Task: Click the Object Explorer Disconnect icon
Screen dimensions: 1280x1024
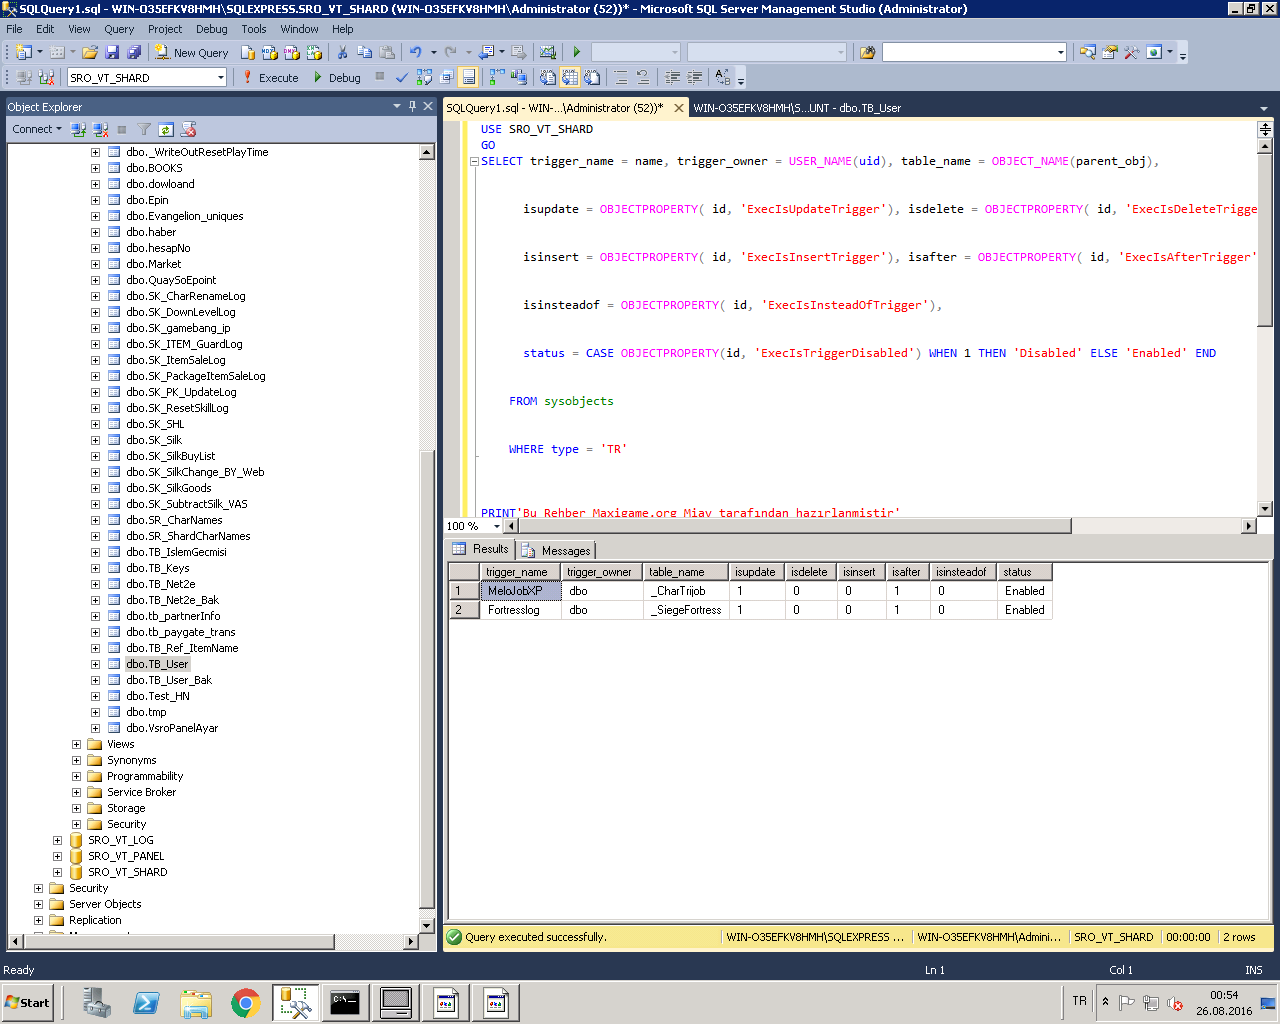Action: point(100,129)
